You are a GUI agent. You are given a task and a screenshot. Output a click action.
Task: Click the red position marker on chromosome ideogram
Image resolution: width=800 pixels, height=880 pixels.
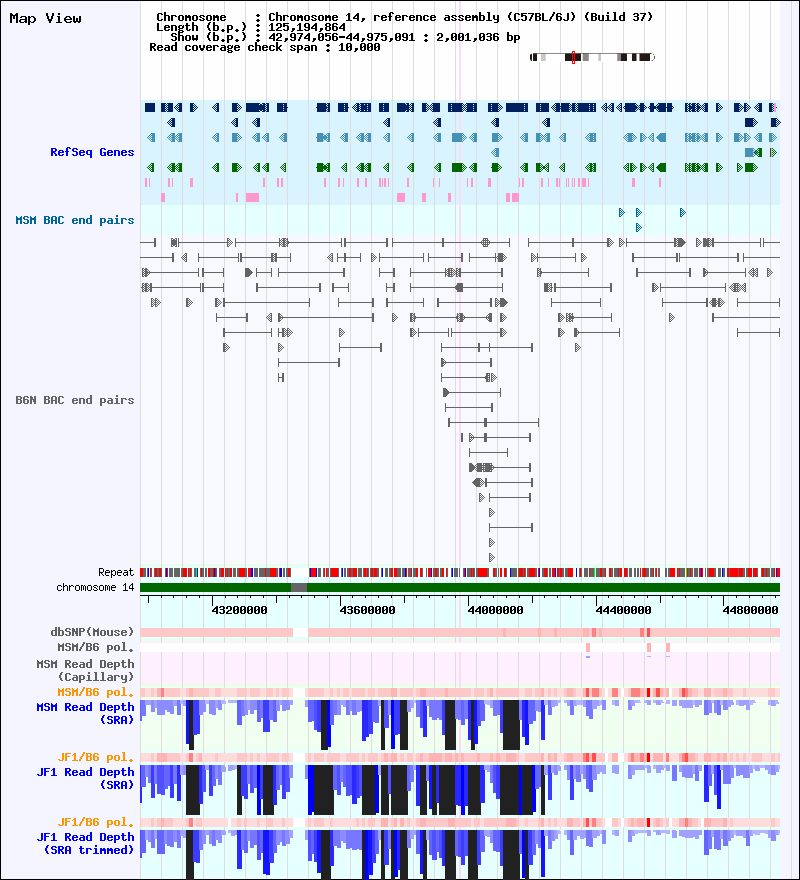573,57
